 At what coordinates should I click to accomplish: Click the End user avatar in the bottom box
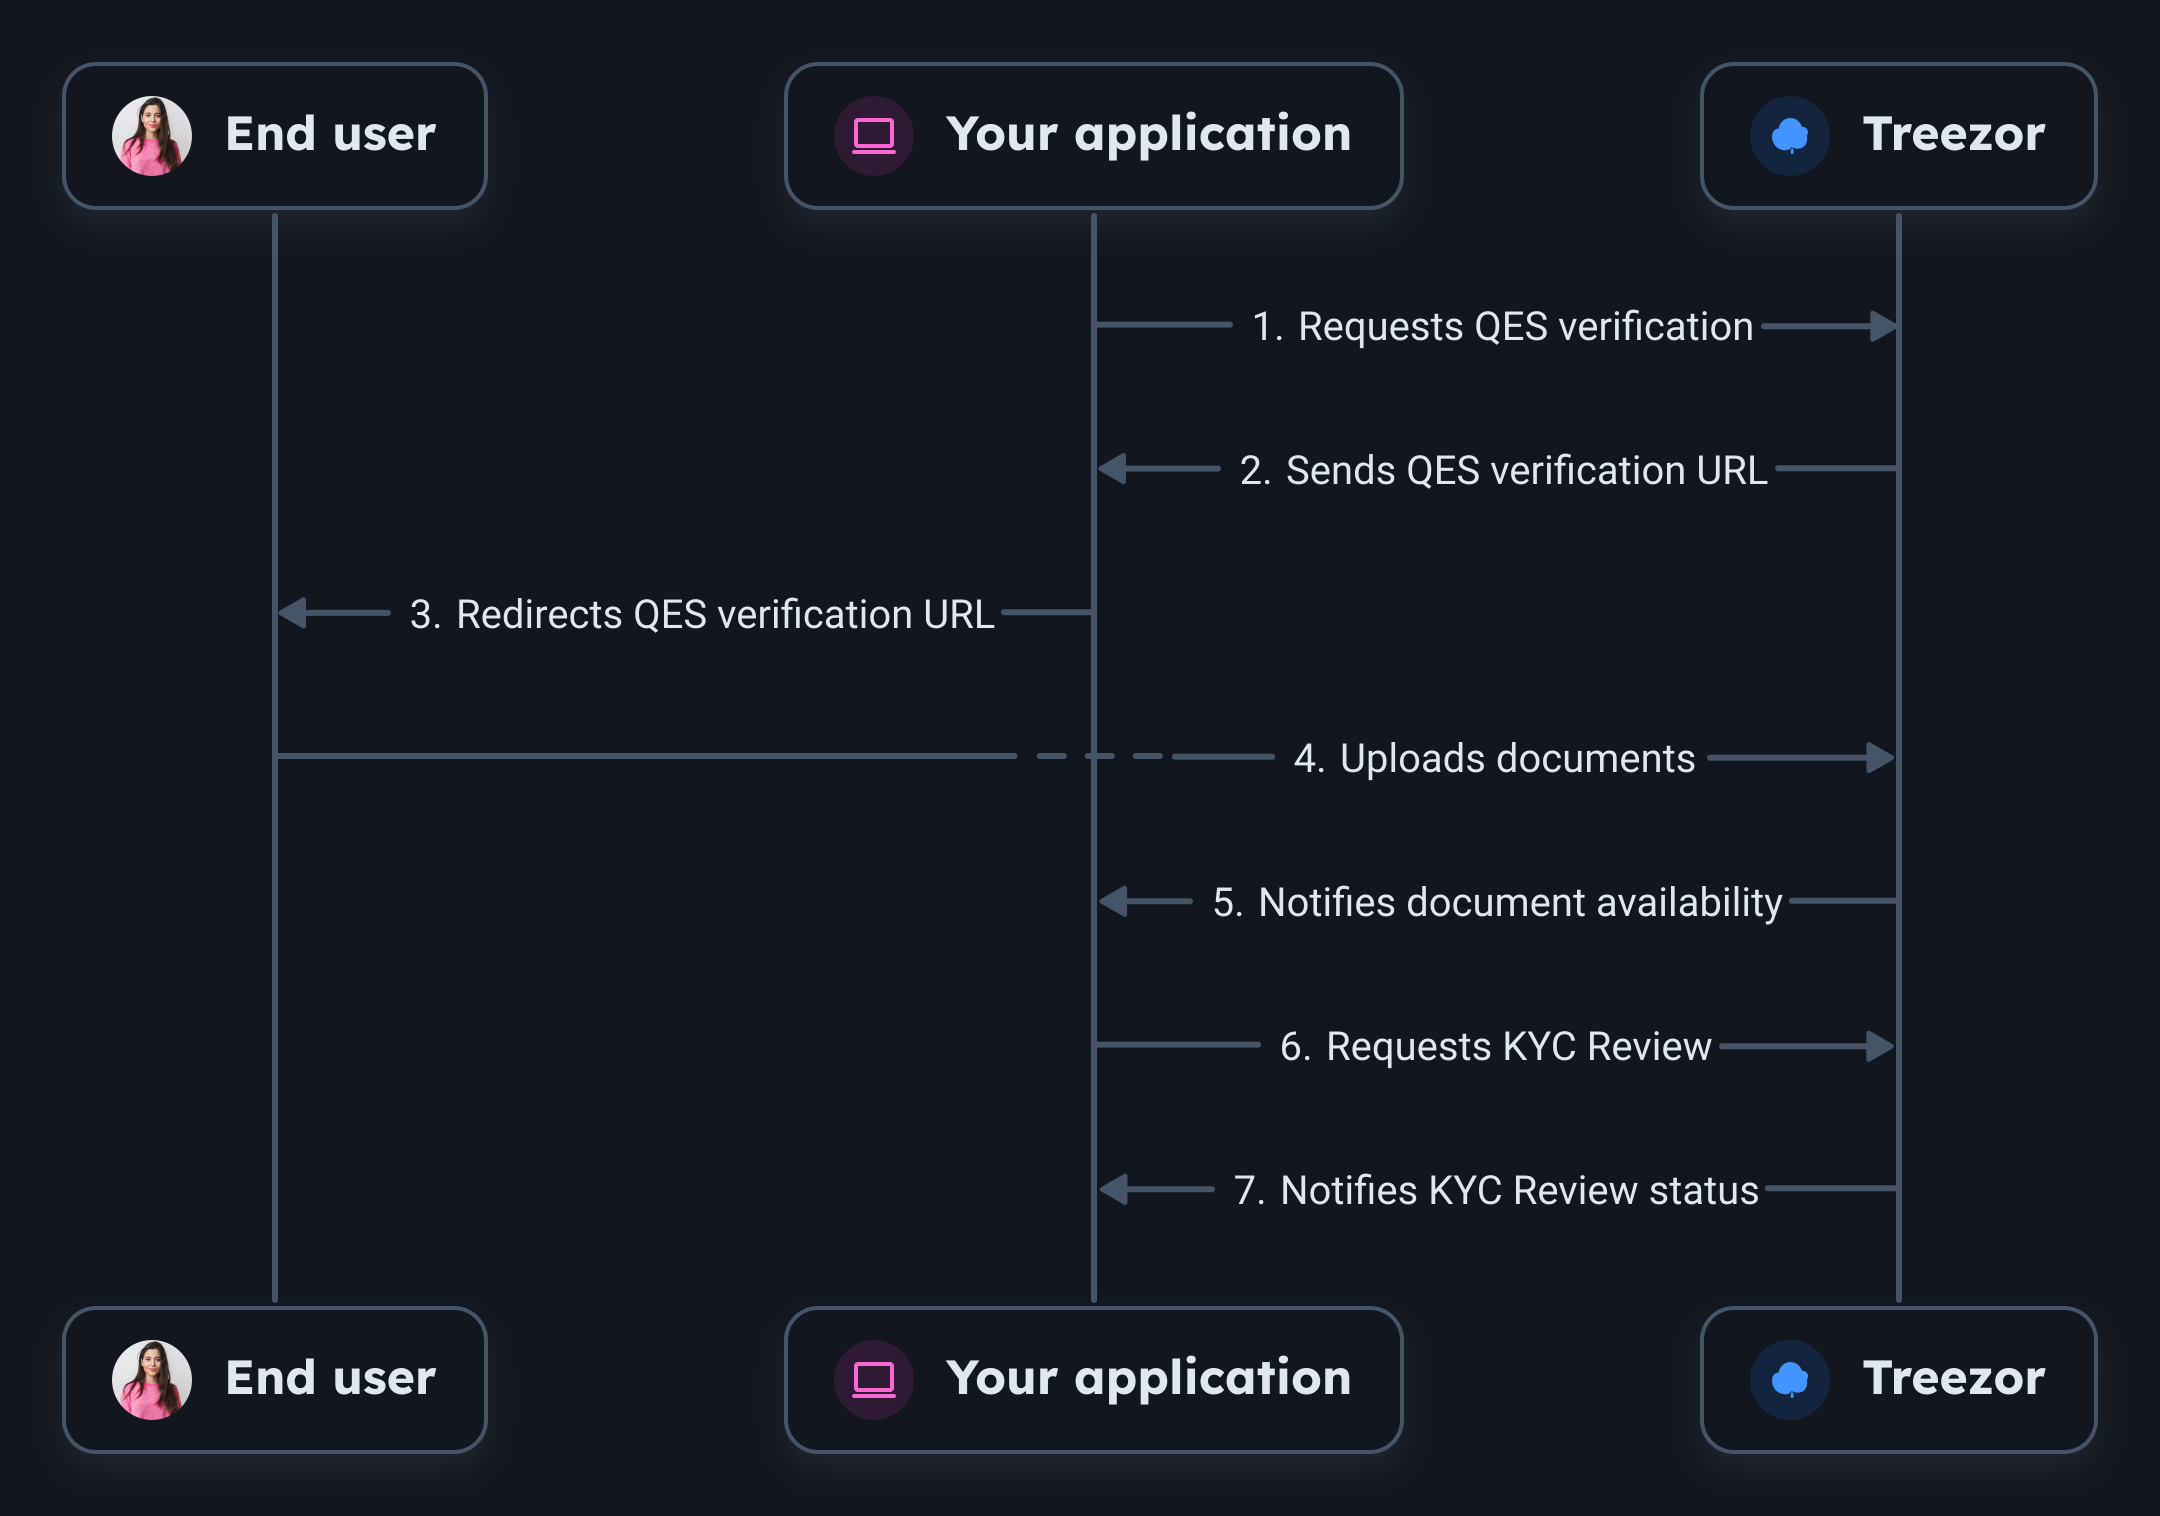(x=152, y=1380)
